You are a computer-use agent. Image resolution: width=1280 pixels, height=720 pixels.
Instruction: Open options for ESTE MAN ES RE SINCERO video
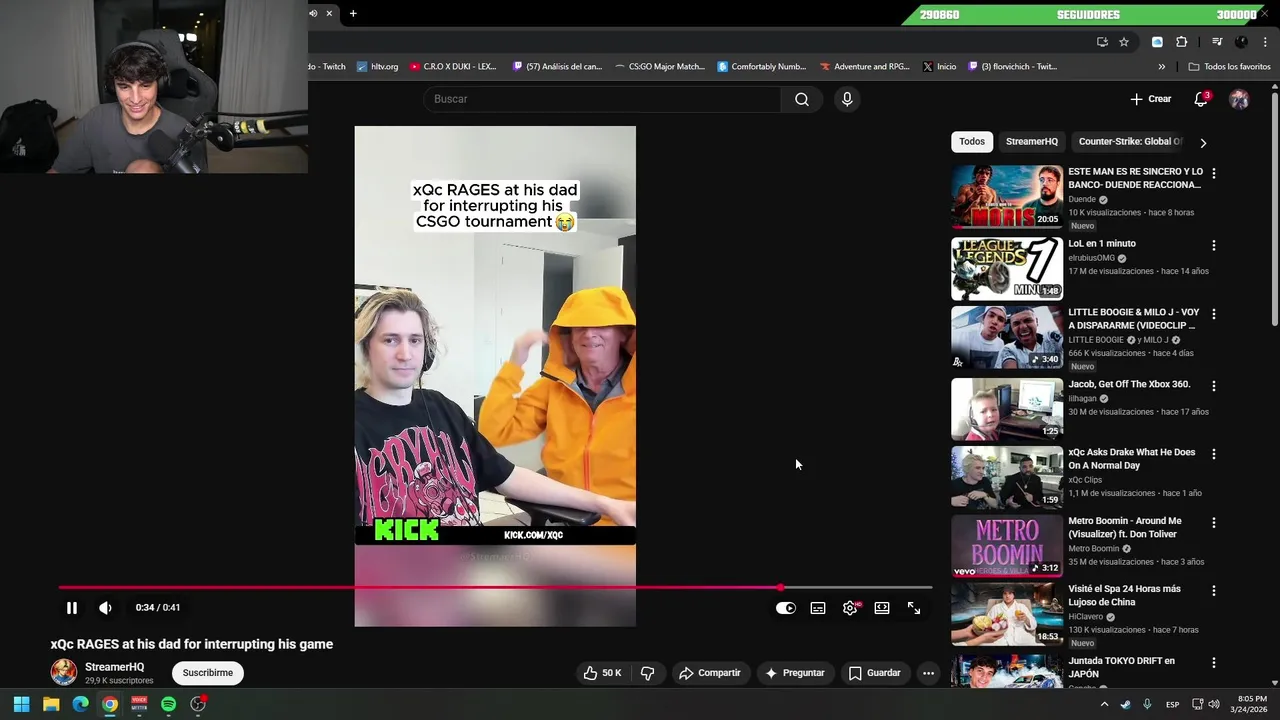click(1214, 173)
